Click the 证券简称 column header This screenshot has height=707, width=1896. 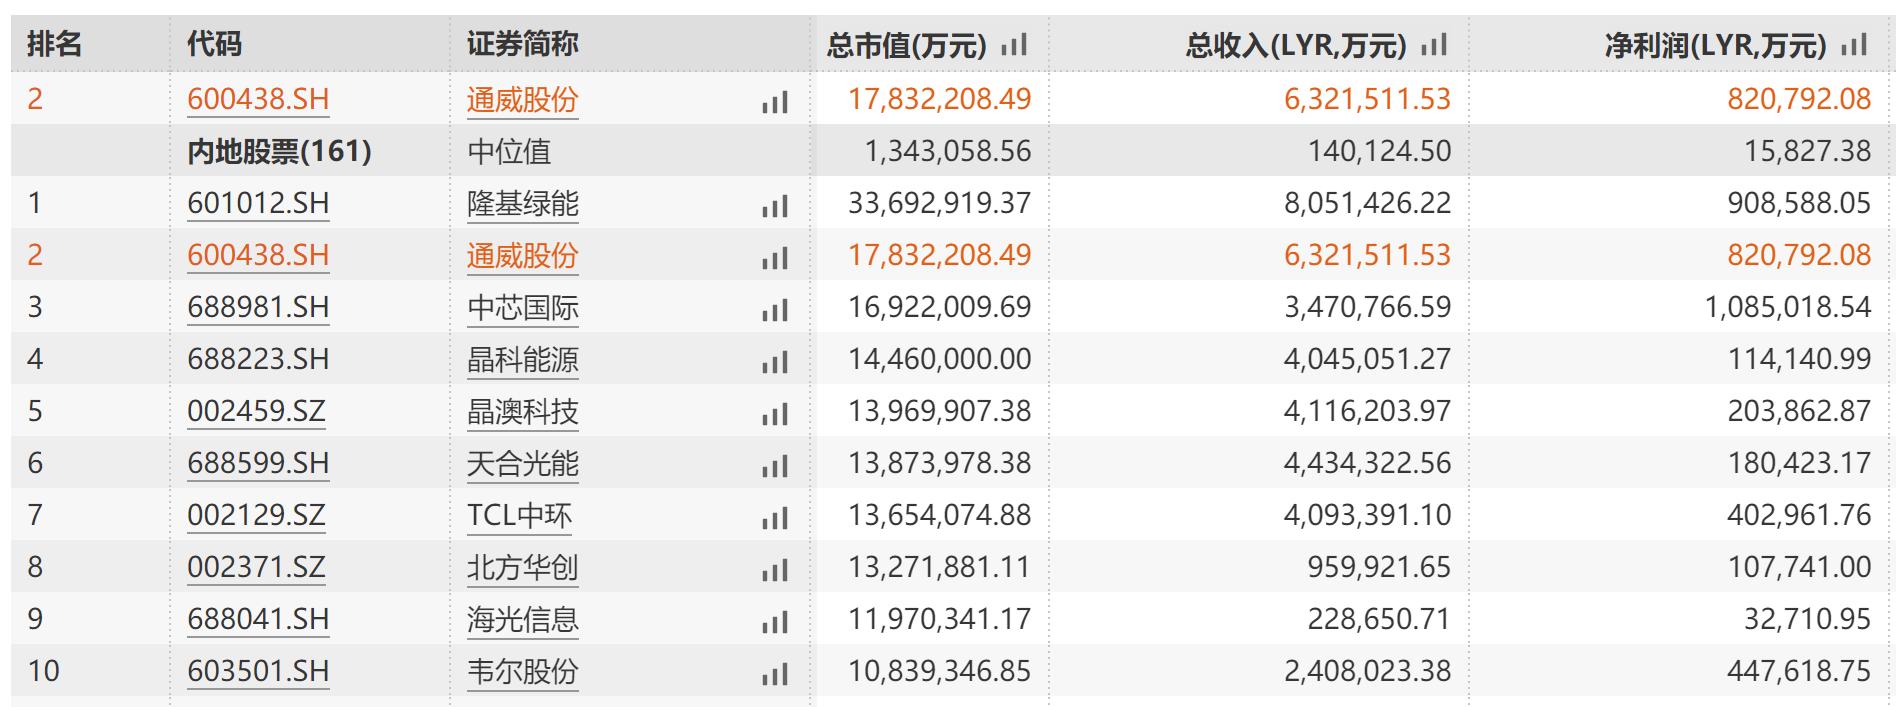(x=522, y=44)
